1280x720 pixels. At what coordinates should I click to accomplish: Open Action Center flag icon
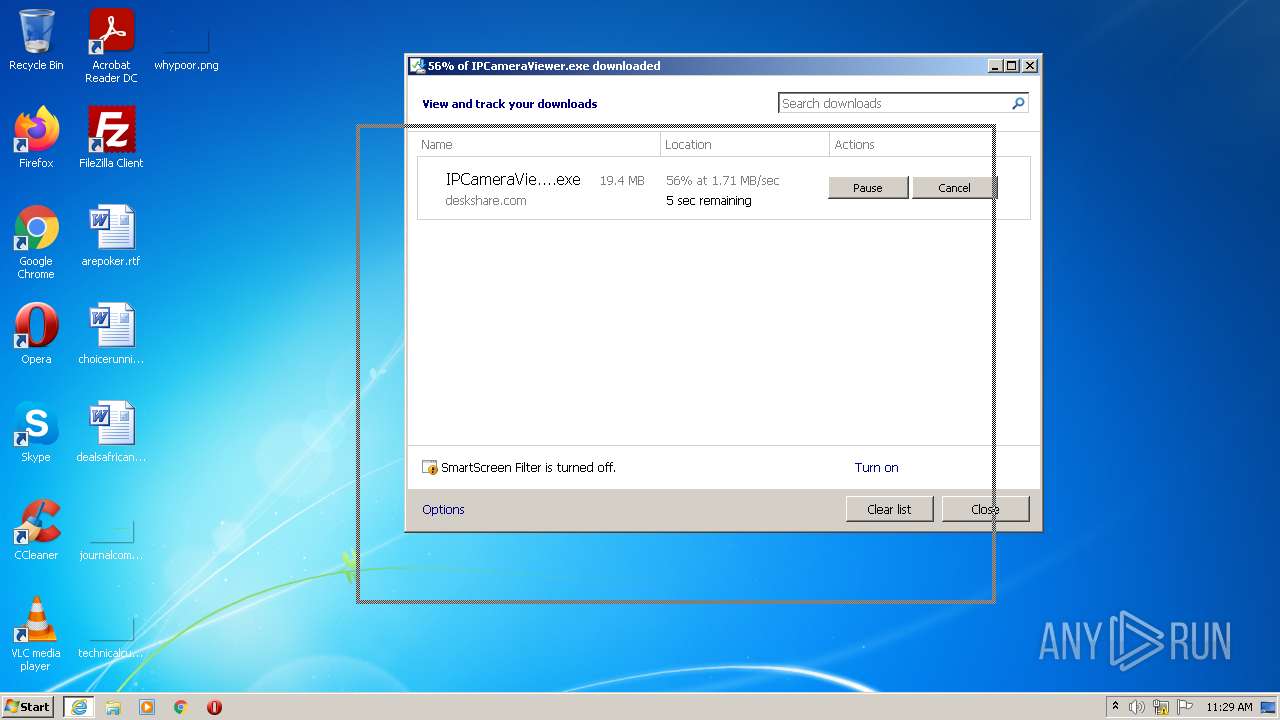1185,707
